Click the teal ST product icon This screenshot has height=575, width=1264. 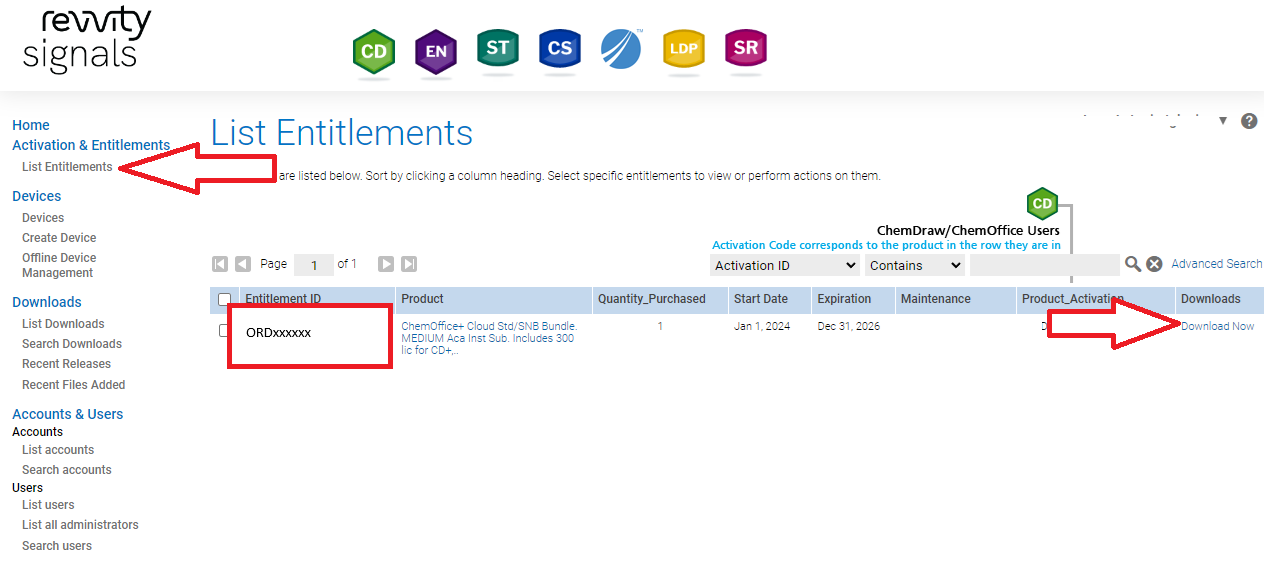[x=497, y=49]
